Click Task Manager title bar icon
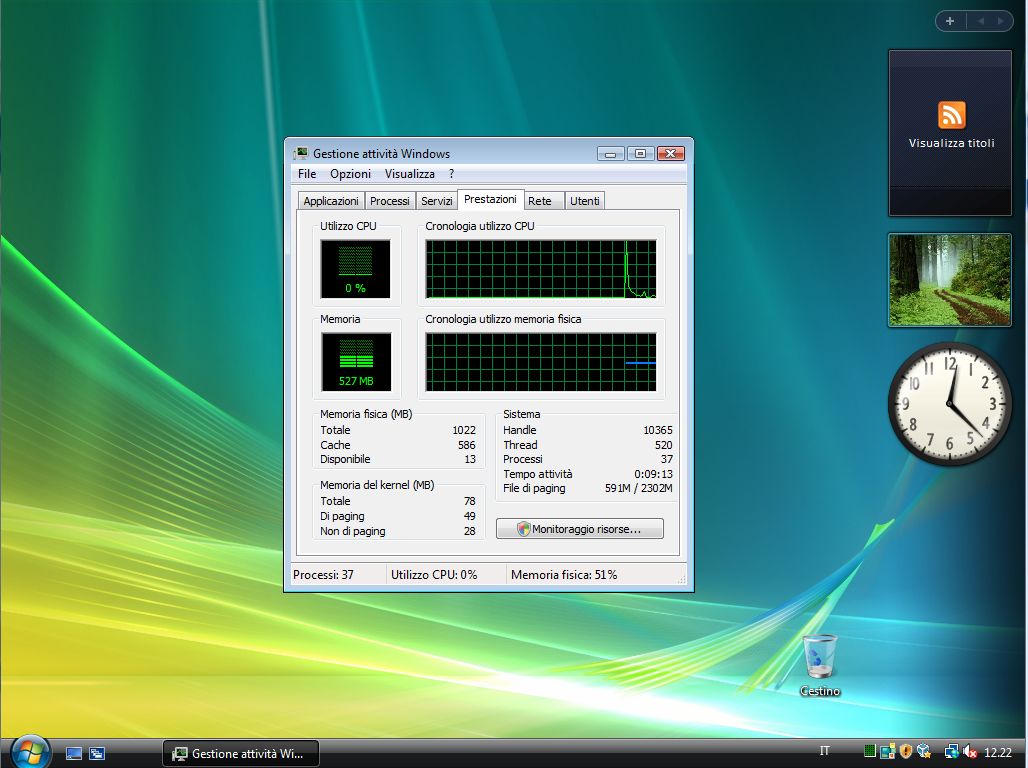 tap(301, 153)
